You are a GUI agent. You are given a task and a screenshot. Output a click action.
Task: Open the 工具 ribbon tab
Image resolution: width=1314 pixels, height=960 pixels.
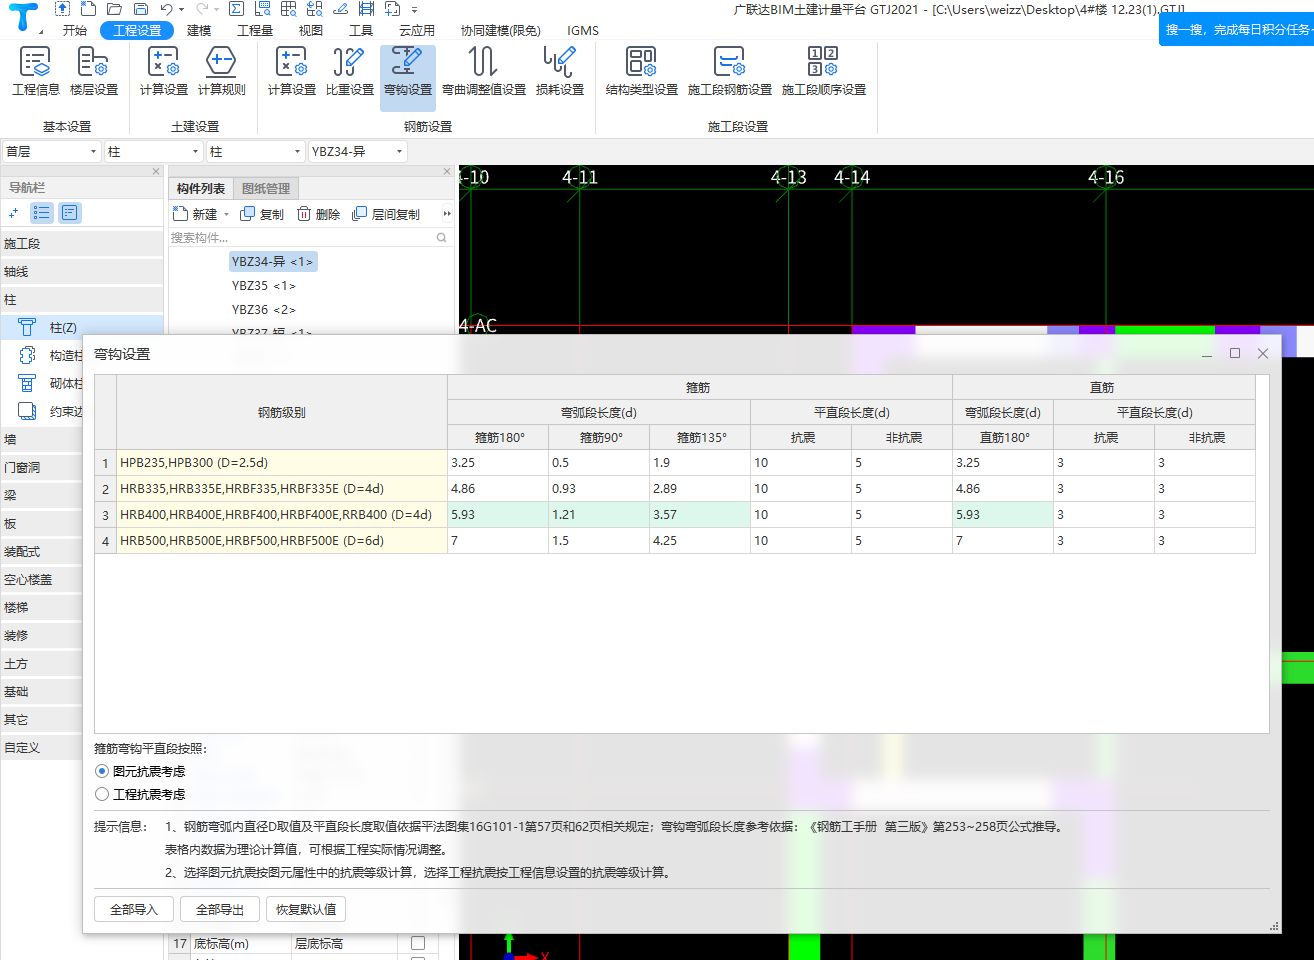click(361, 30)
